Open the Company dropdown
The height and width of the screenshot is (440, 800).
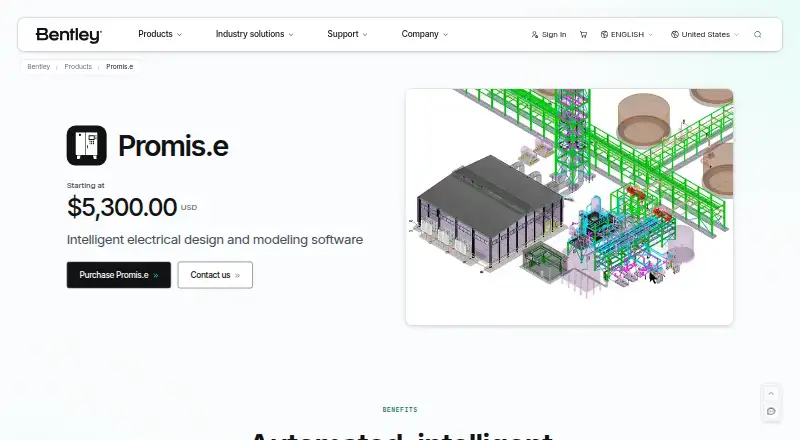tap(424, 34)
